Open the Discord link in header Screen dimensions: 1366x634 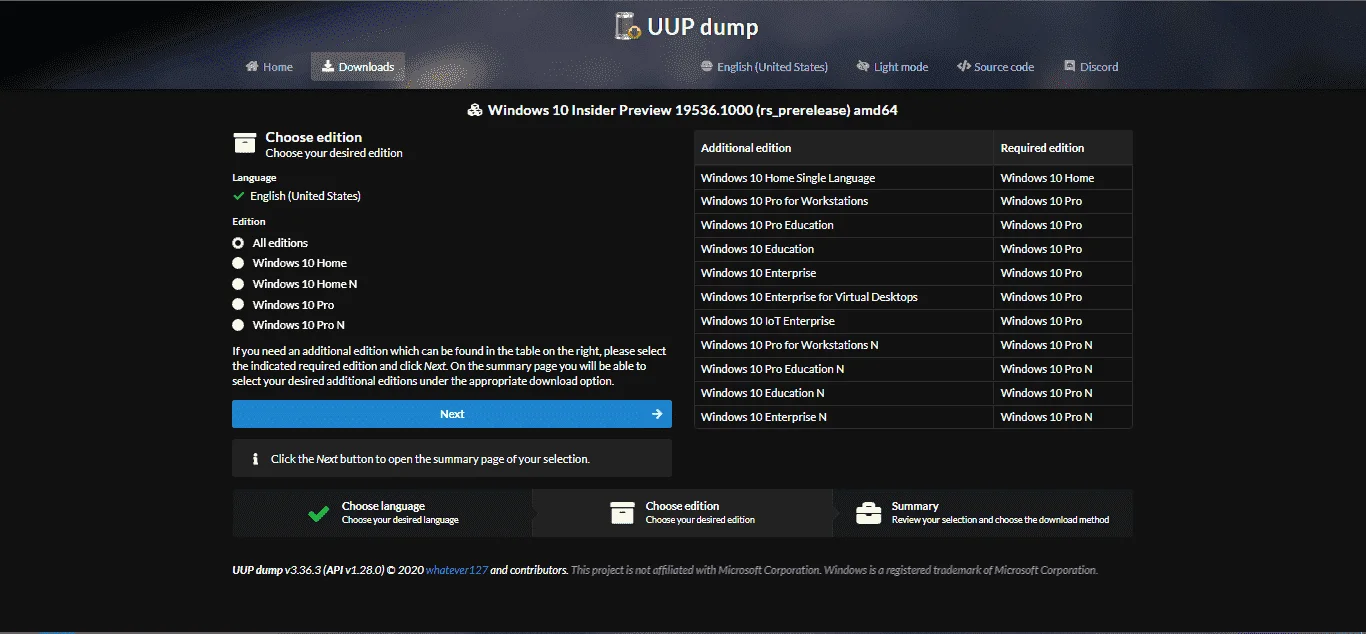(x=1091, y=67)
